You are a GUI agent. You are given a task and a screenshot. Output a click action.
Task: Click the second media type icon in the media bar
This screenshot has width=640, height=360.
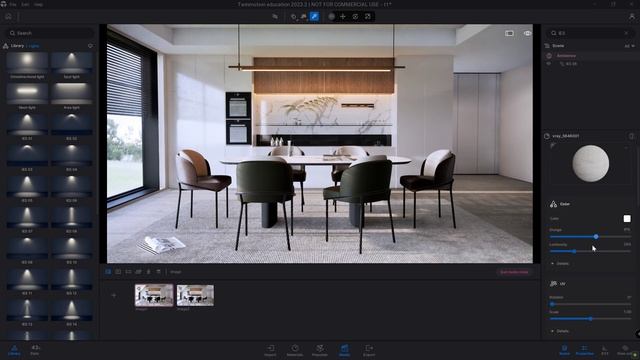(118, 272)
